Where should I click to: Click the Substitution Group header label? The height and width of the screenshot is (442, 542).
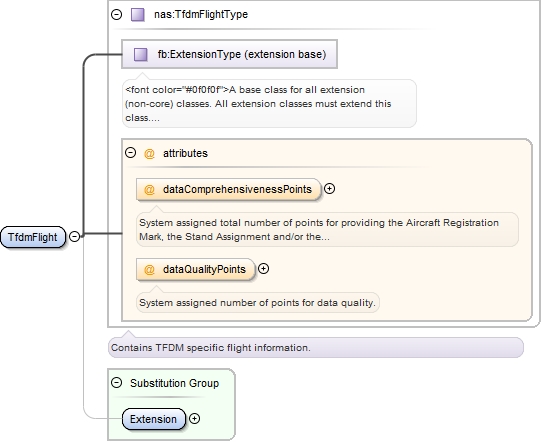point(174,383)
